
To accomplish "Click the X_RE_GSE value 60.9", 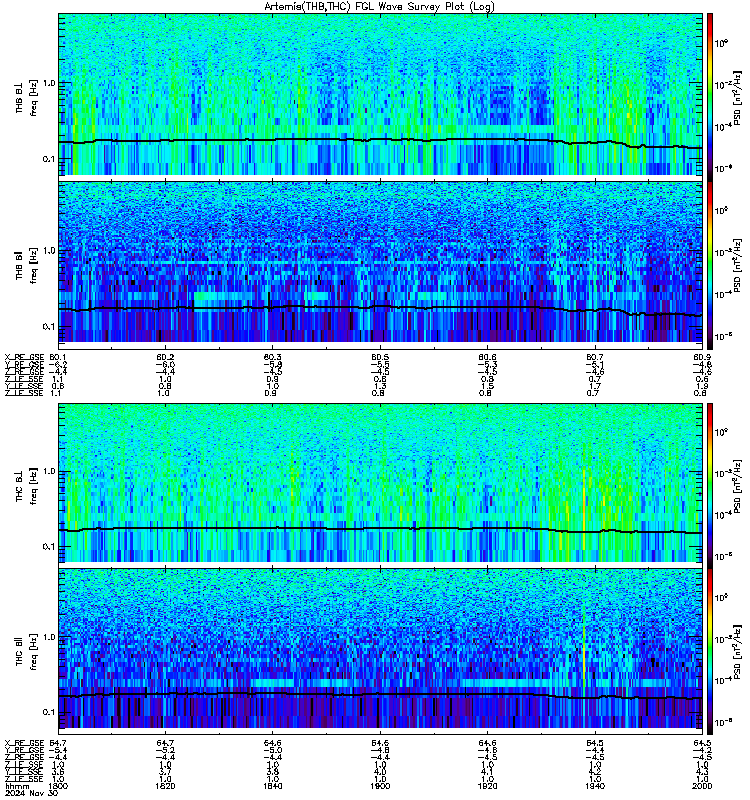I will [702, 357].
